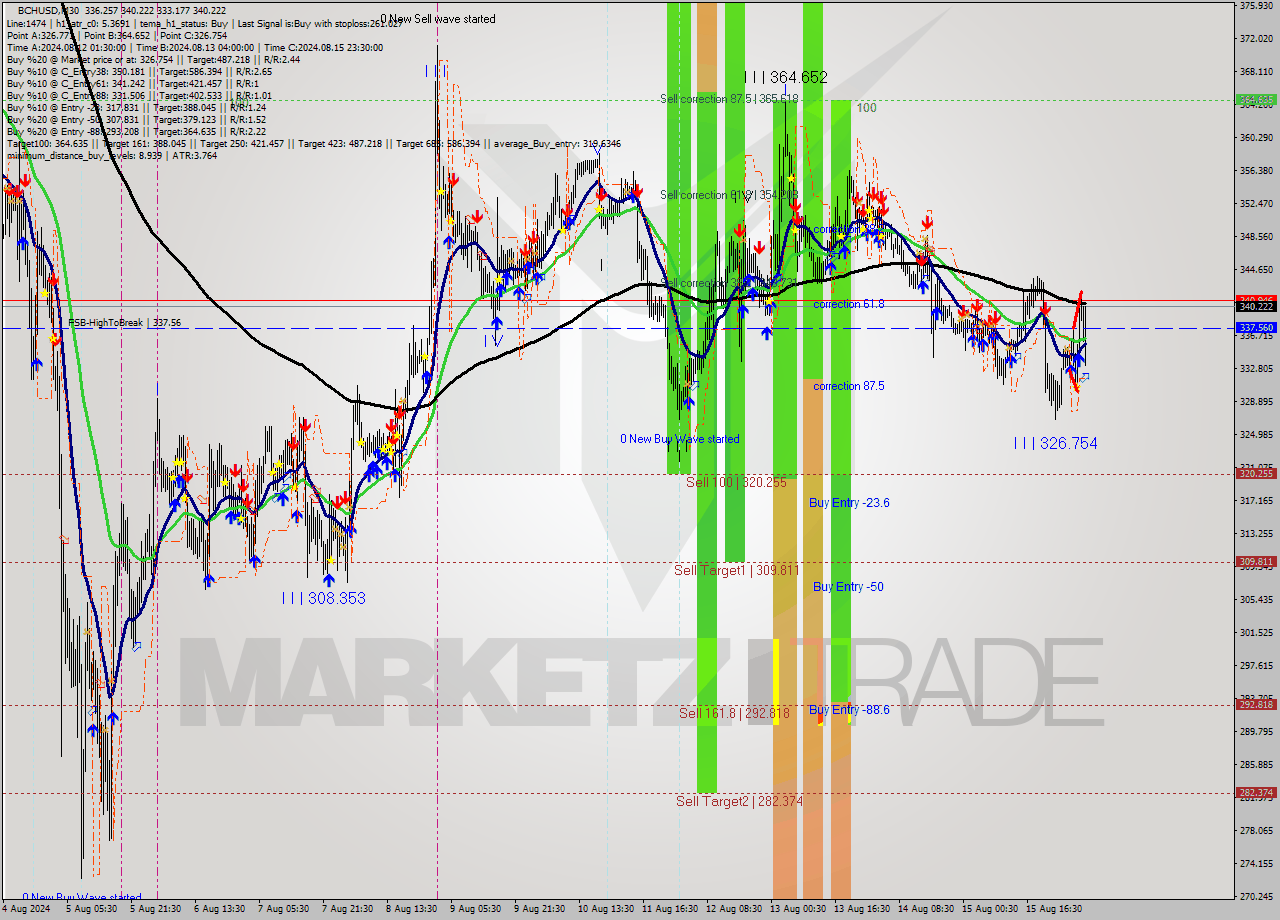Click the BCHUSD,M30 symbol title
The height and width of the screenshot is (920, 1280).
49,10
